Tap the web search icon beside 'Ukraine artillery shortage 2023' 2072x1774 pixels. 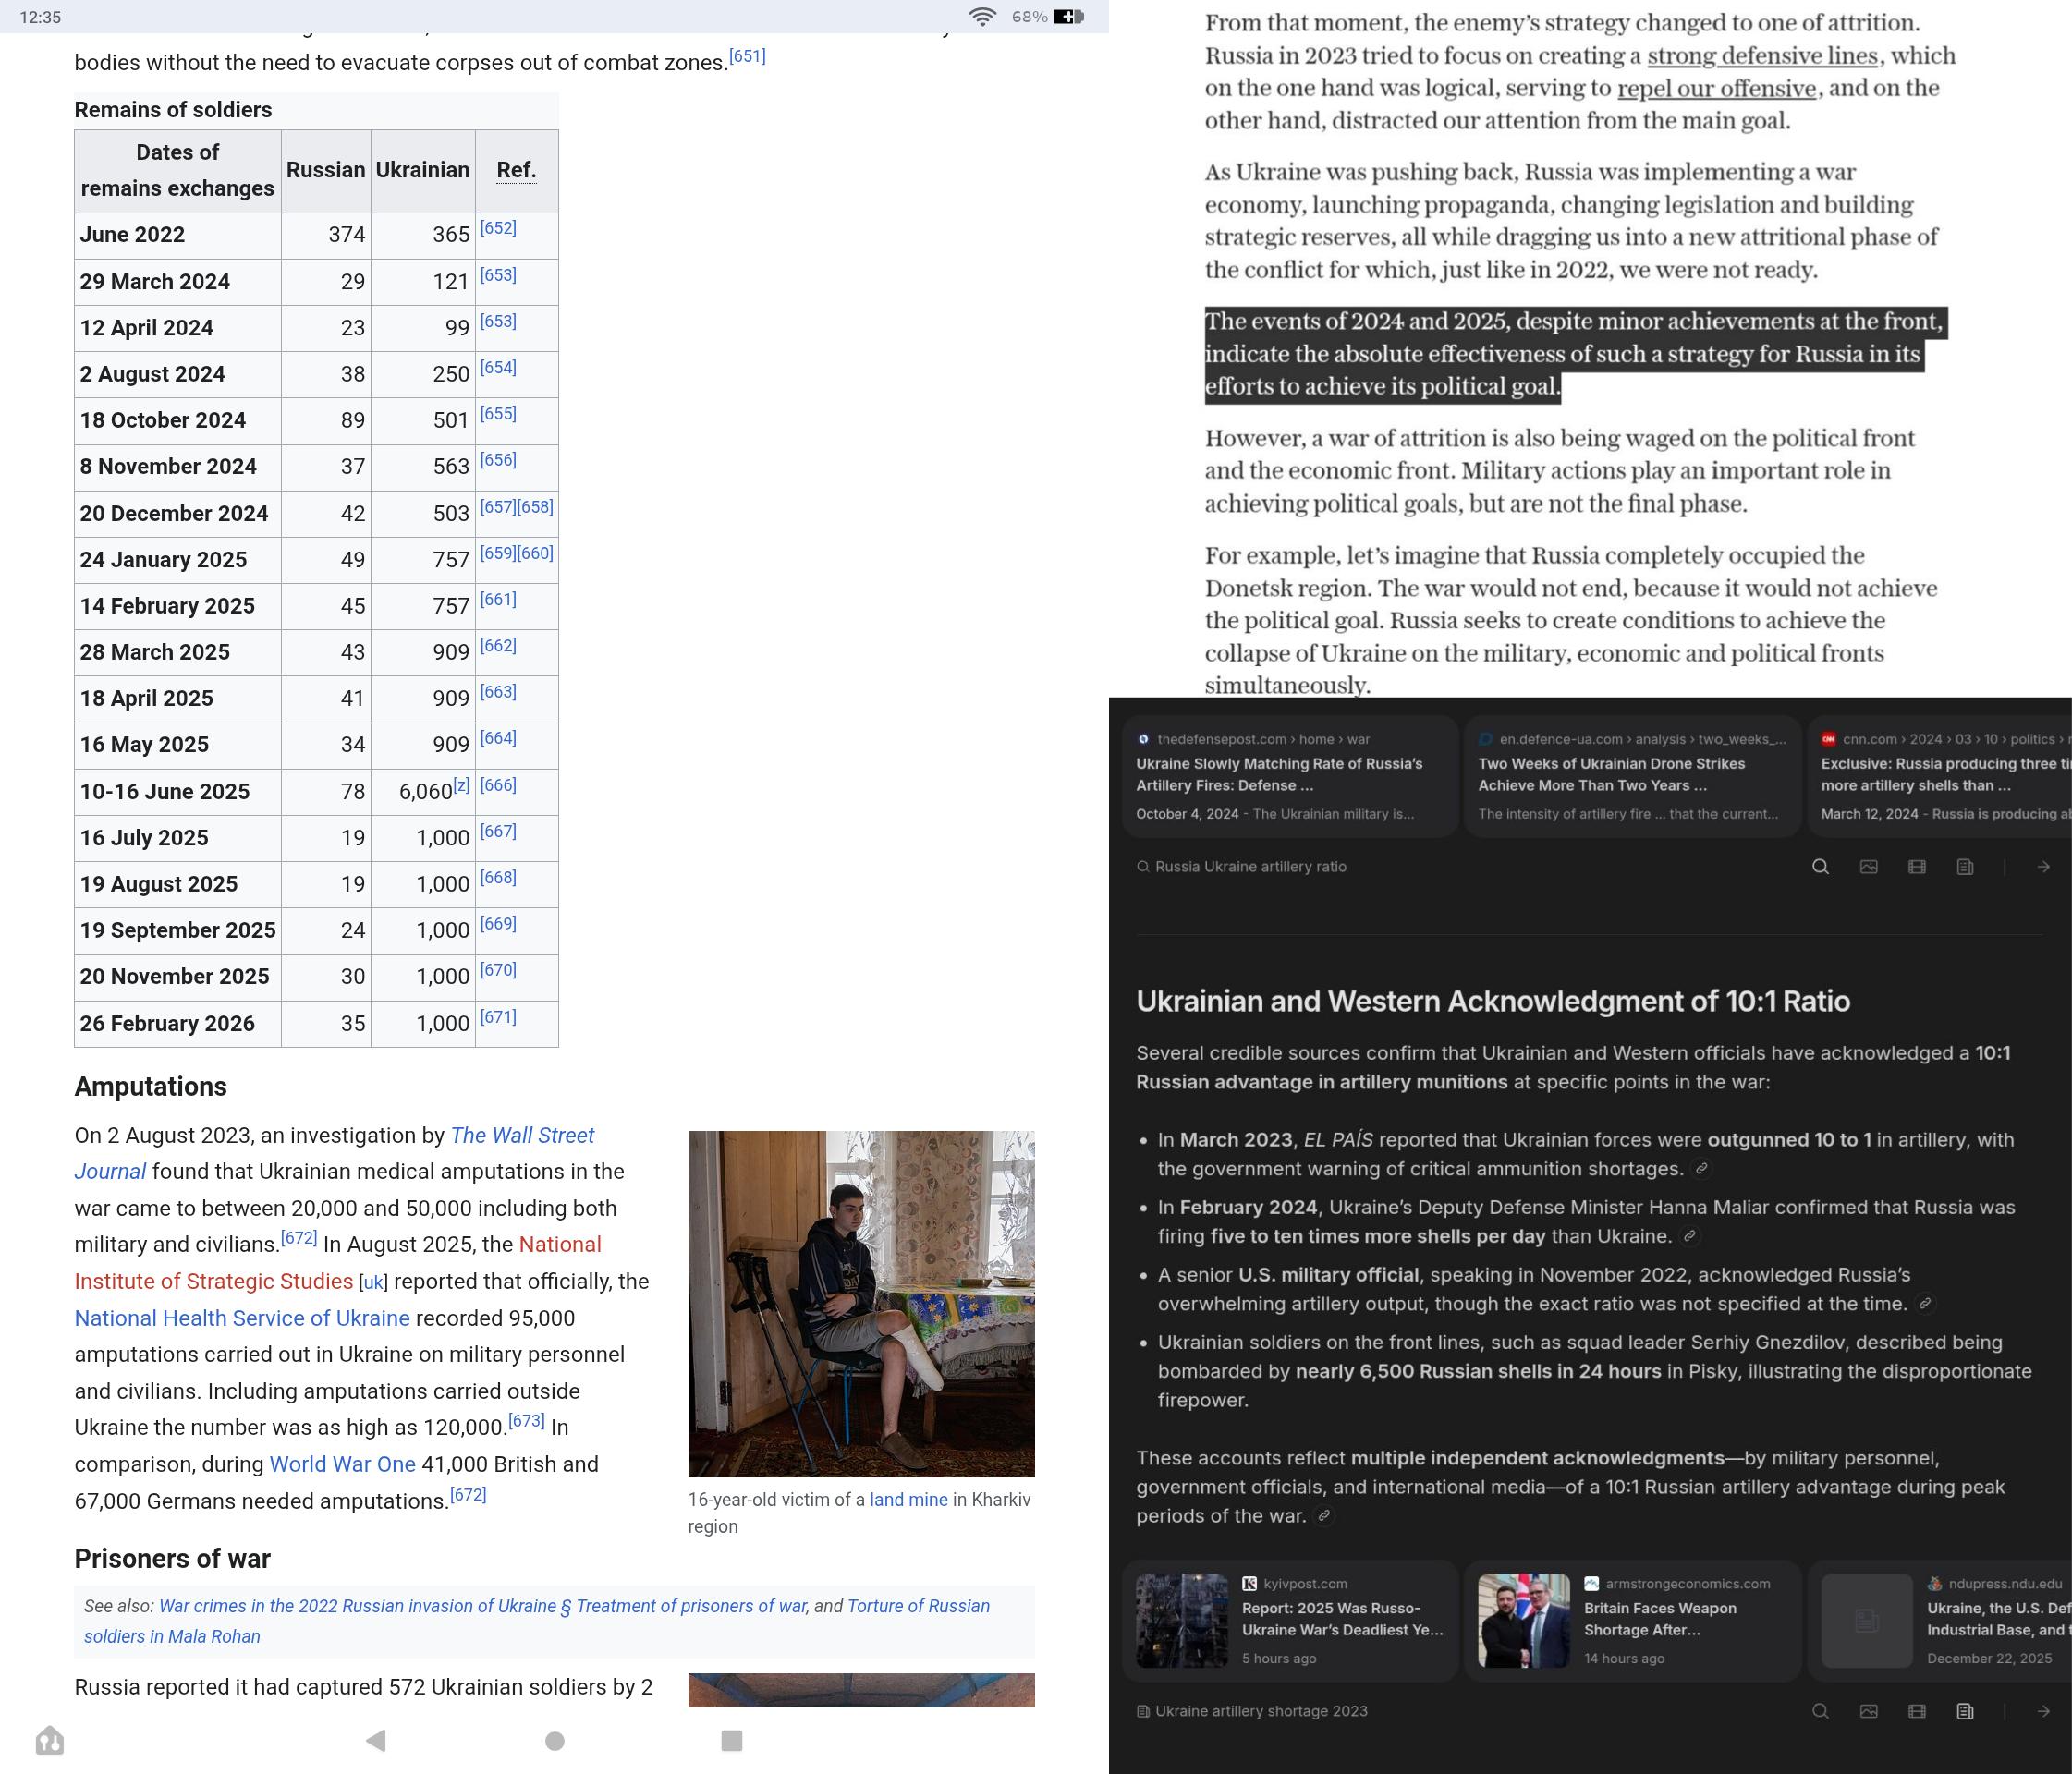click(x=1820, y=1711)
